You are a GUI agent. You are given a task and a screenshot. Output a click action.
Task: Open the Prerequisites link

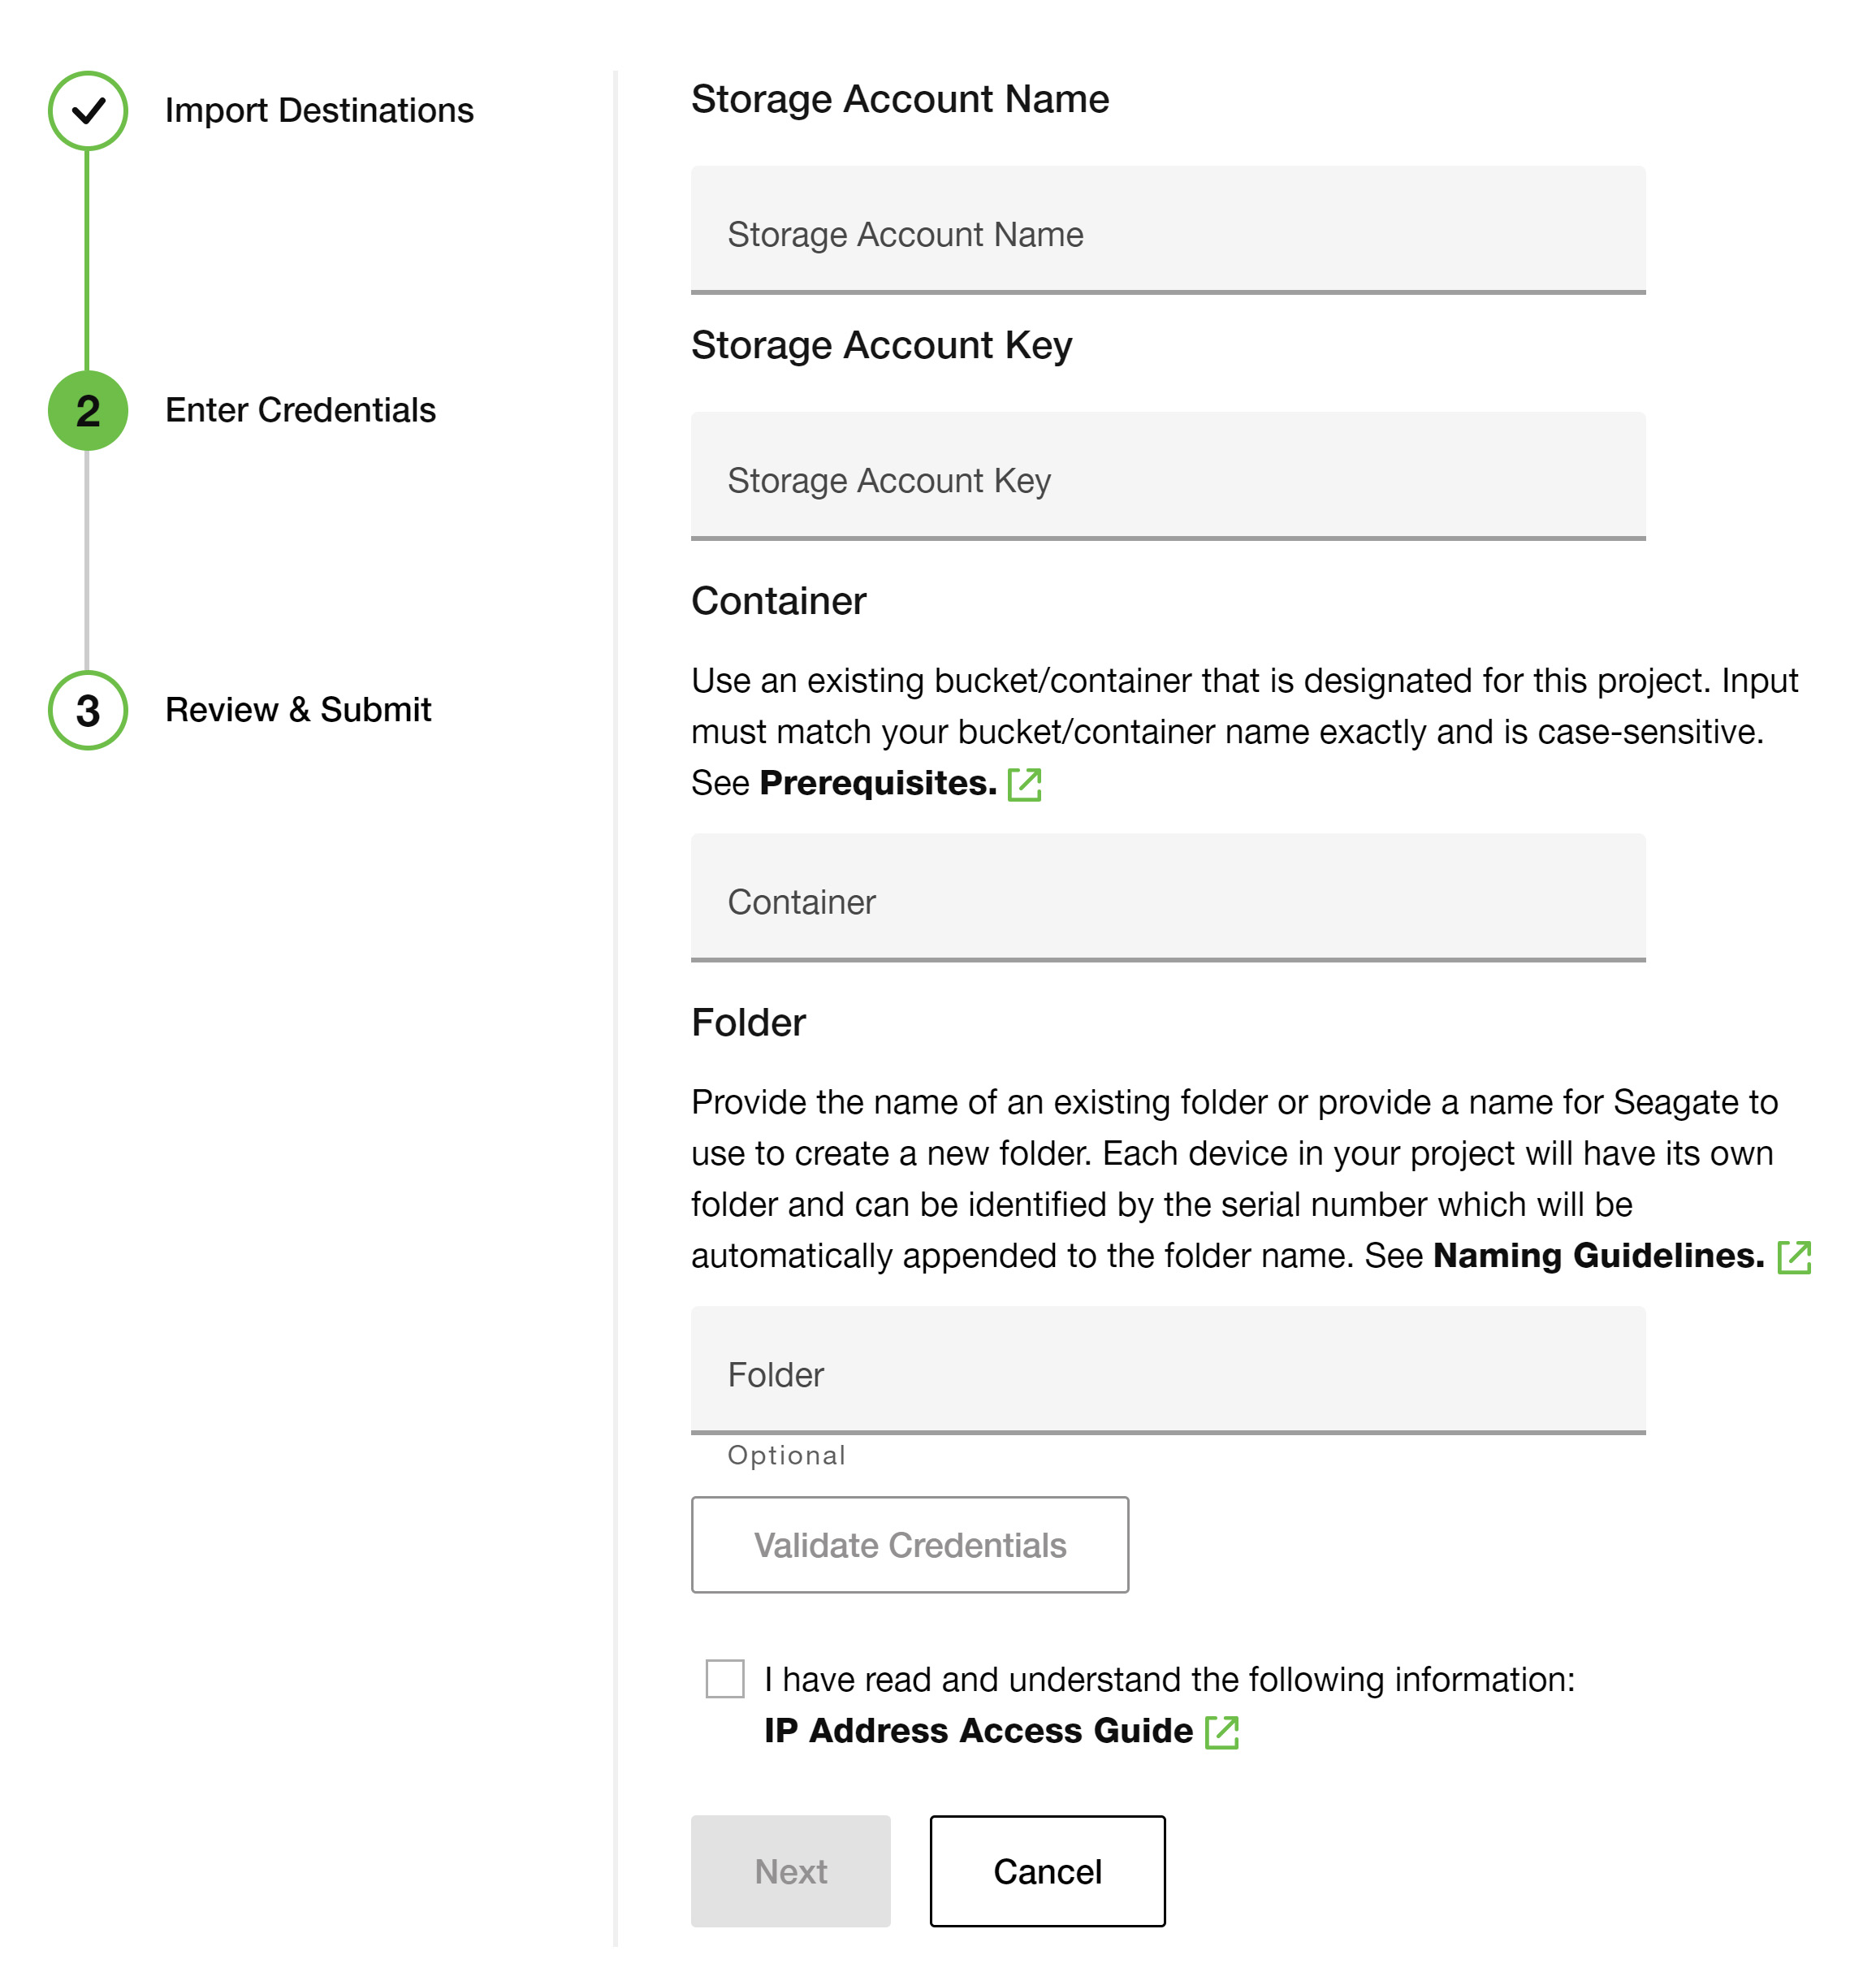coord(878,783)
